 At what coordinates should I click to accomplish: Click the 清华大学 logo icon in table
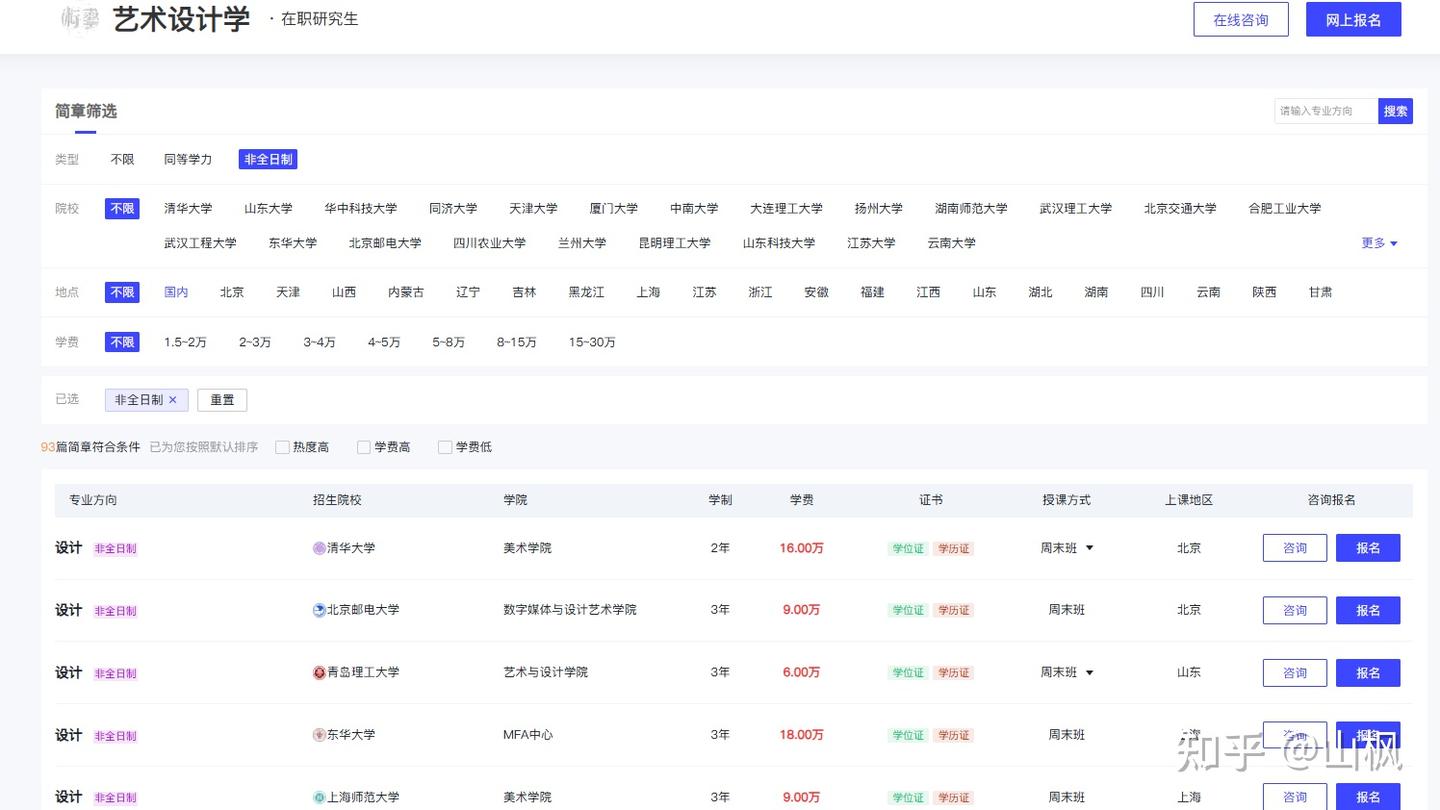(x=319, y=548)
